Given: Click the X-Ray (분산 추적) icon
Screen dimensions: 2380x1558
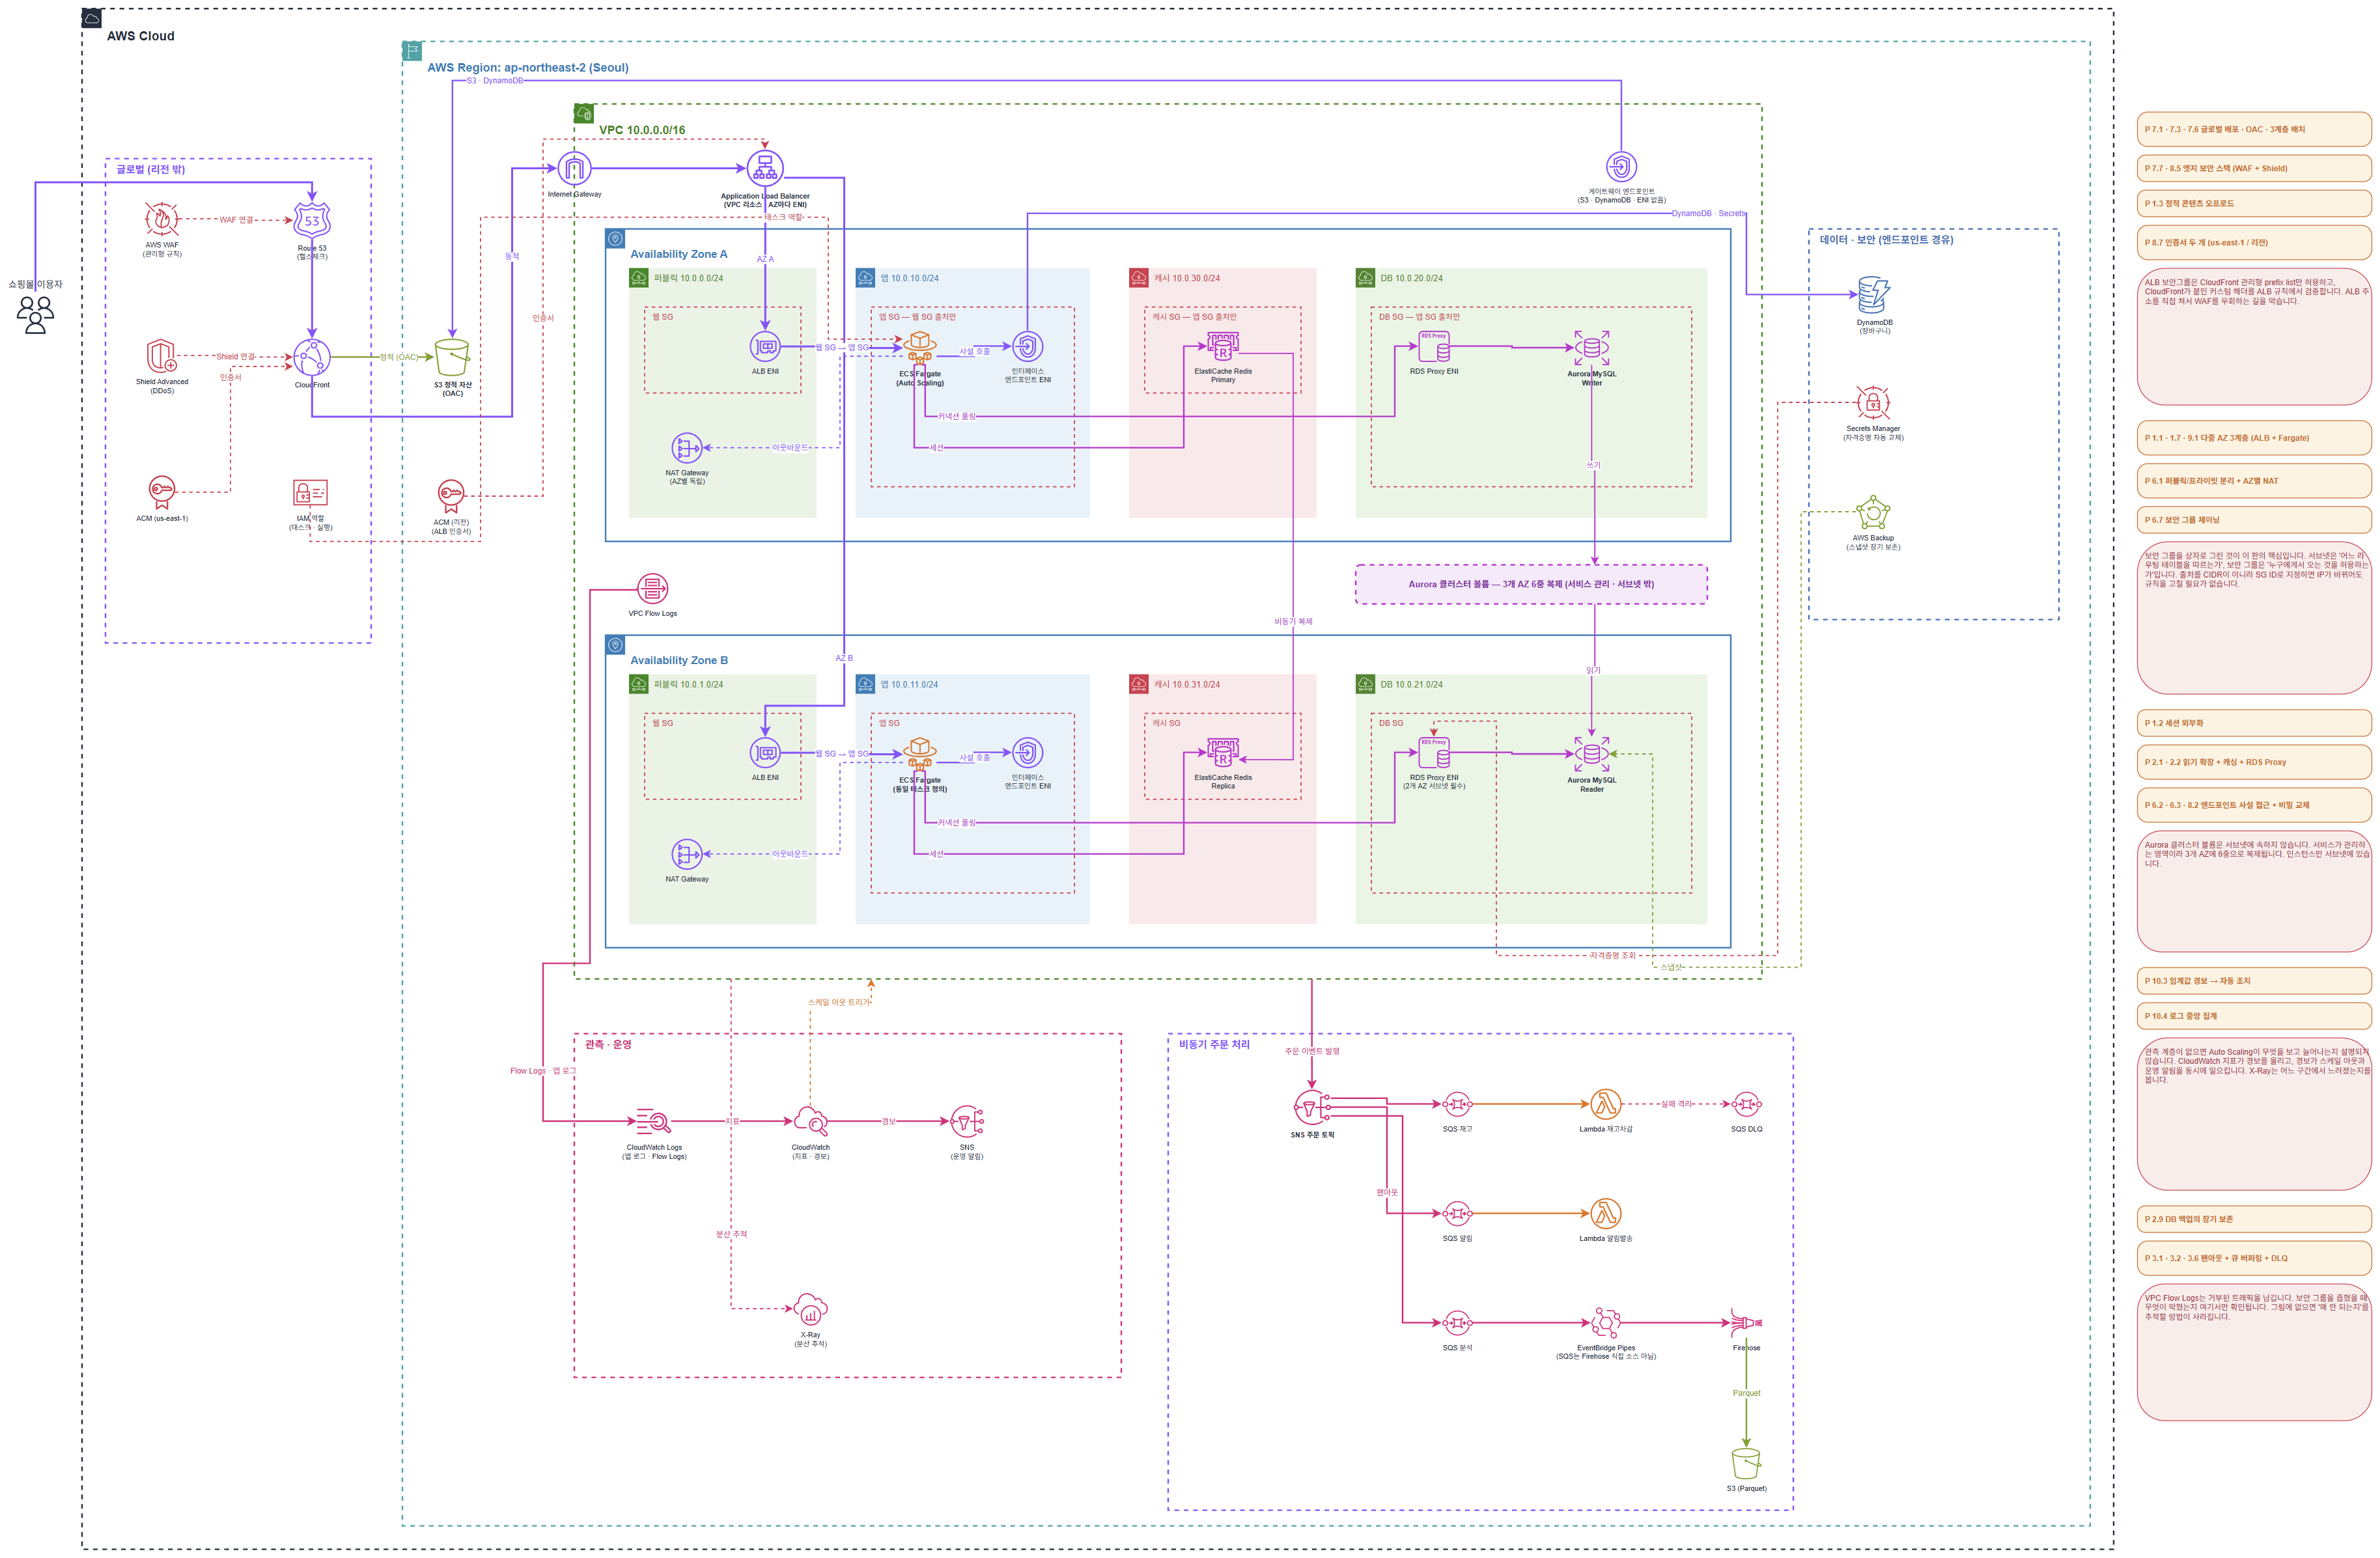Looking at the screenshot, I should click(x=810, y=1309).
